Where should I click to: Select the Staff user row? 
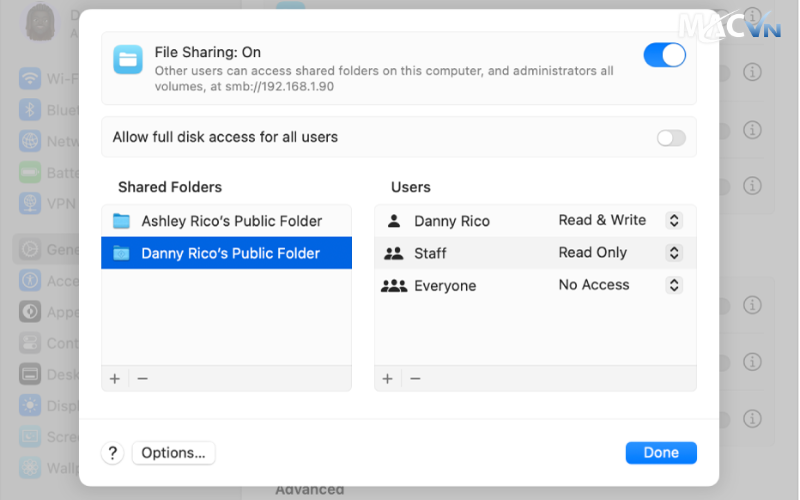pyautogui.click(x=535, y=253)
